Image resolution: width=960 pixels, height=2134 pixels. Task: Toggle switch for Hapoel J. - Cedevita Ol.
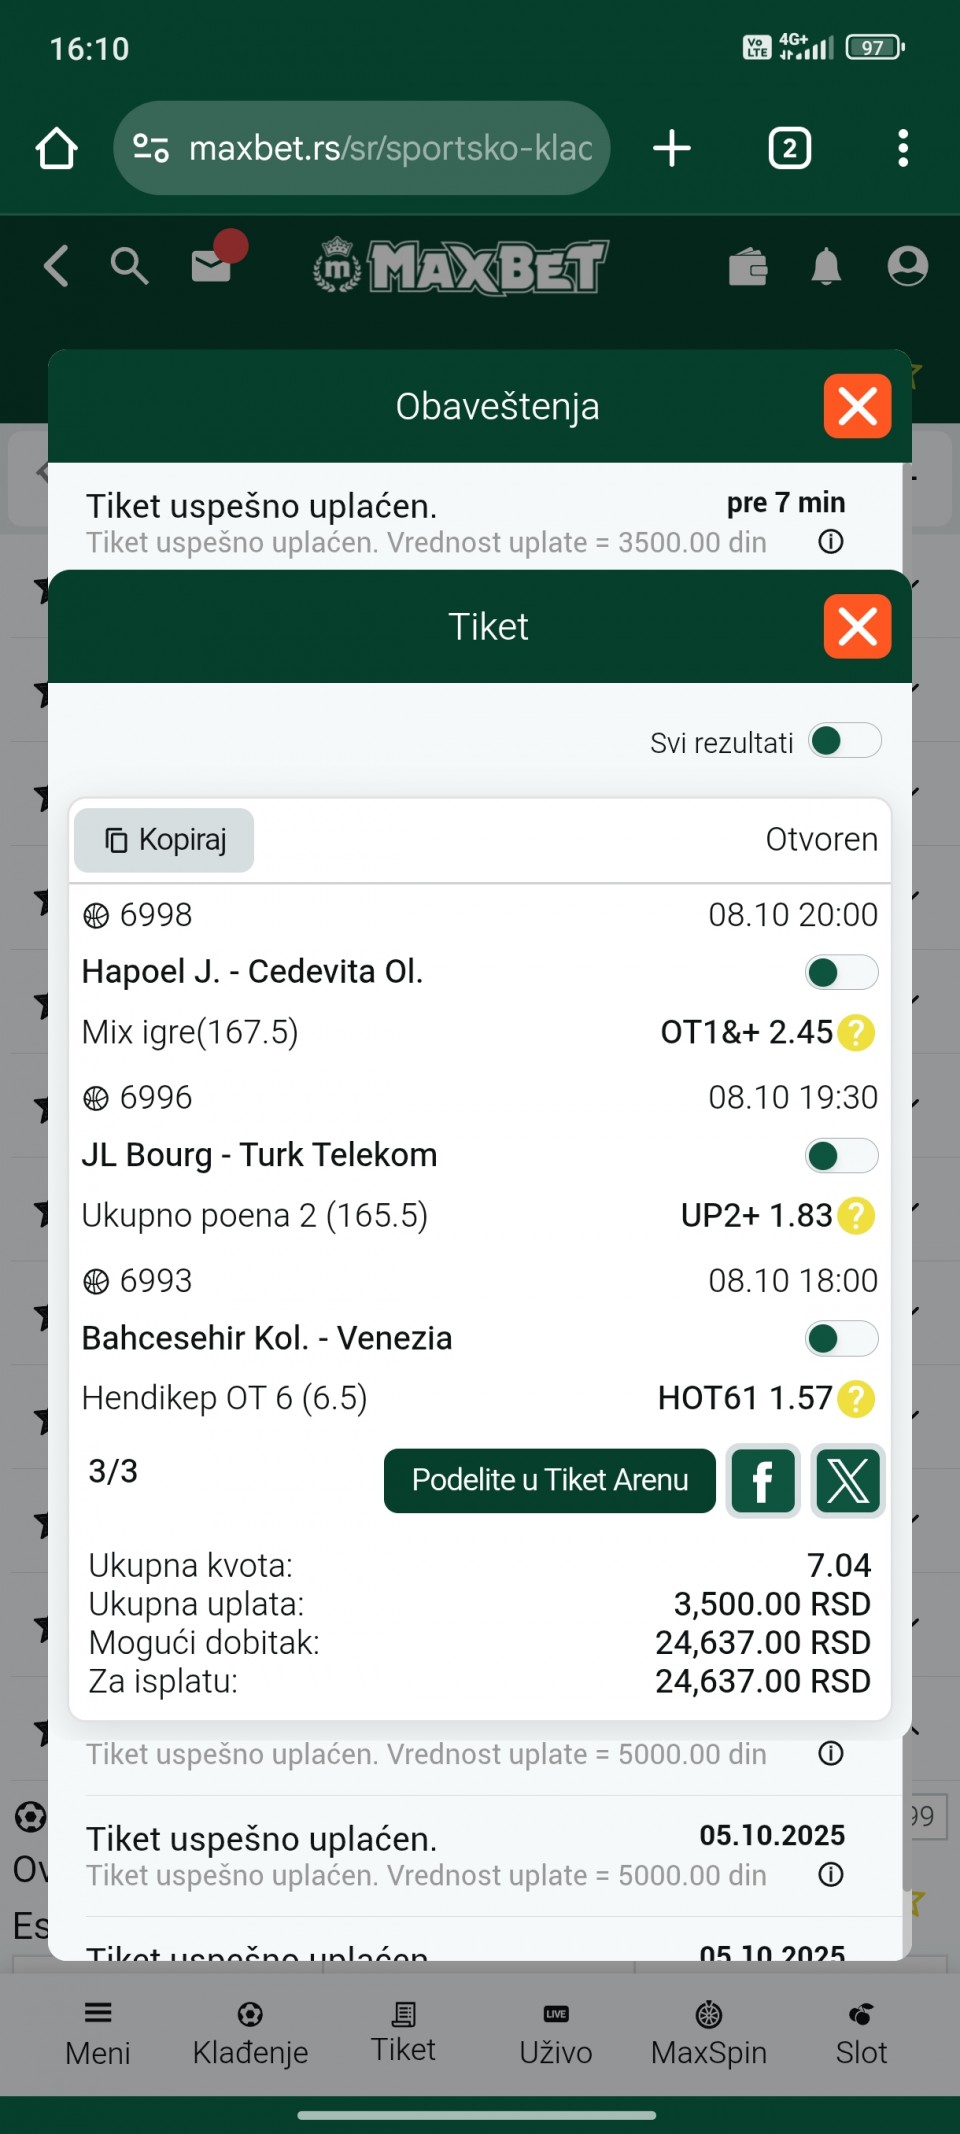point(841,972)
